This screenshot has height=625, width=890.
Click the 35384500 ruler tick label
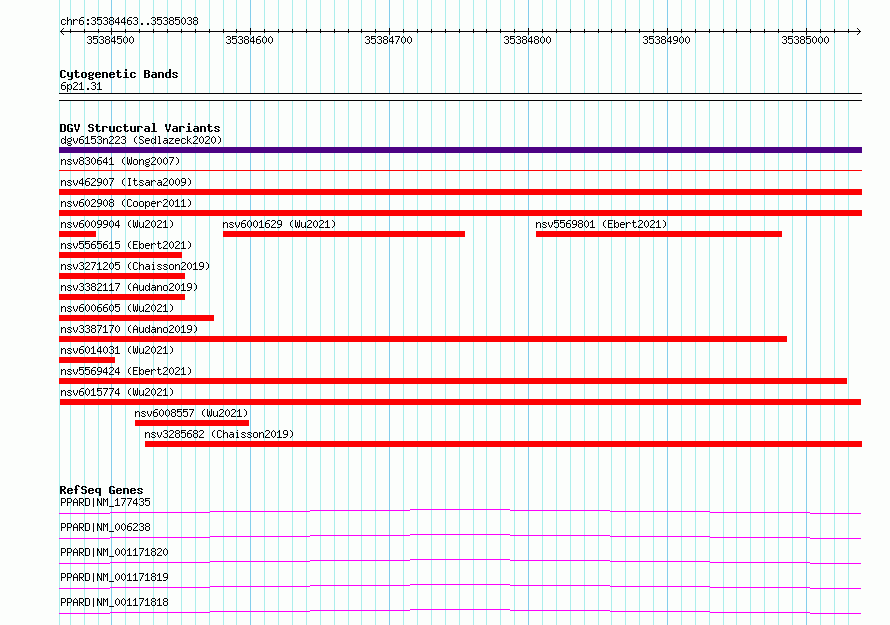coord(111,40)
